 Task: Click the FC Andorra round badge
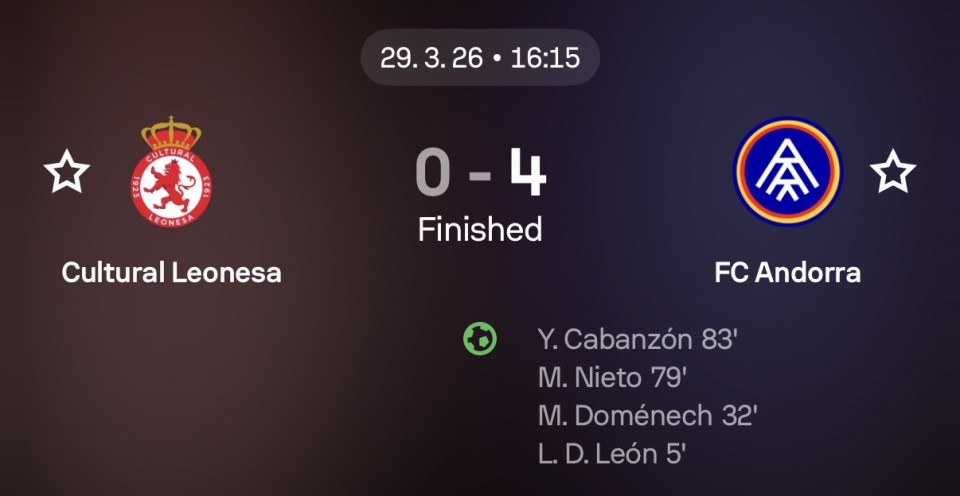pos(788,172)
